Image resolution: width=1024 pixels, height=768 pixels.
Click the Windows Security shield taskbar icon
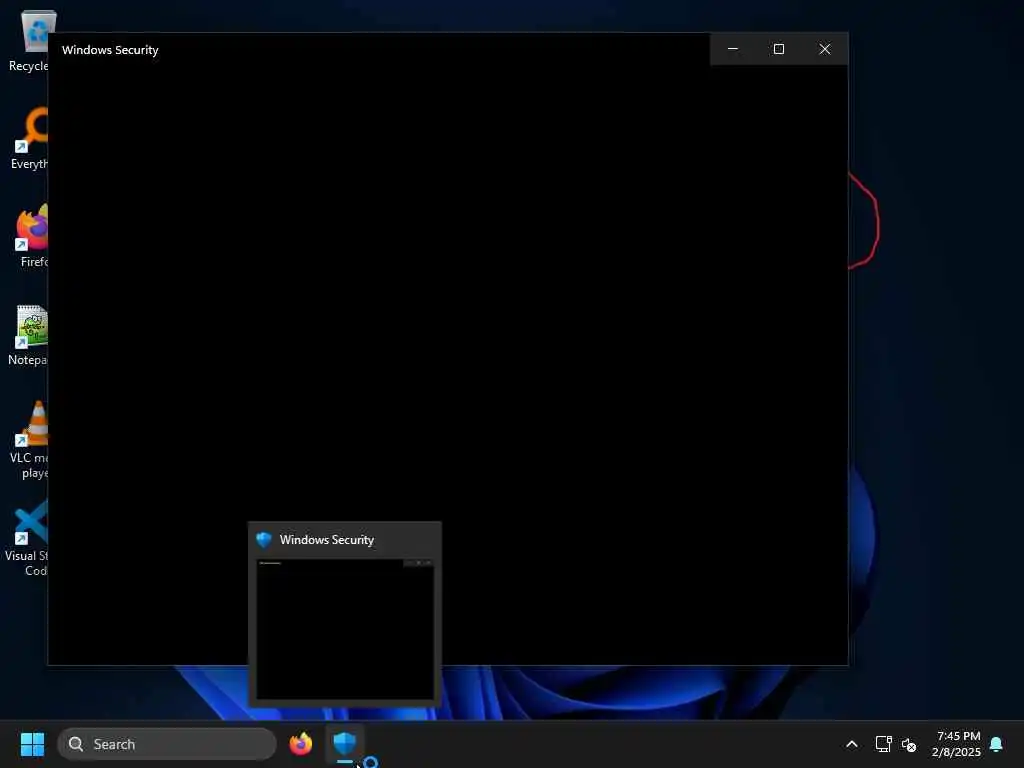345,743
